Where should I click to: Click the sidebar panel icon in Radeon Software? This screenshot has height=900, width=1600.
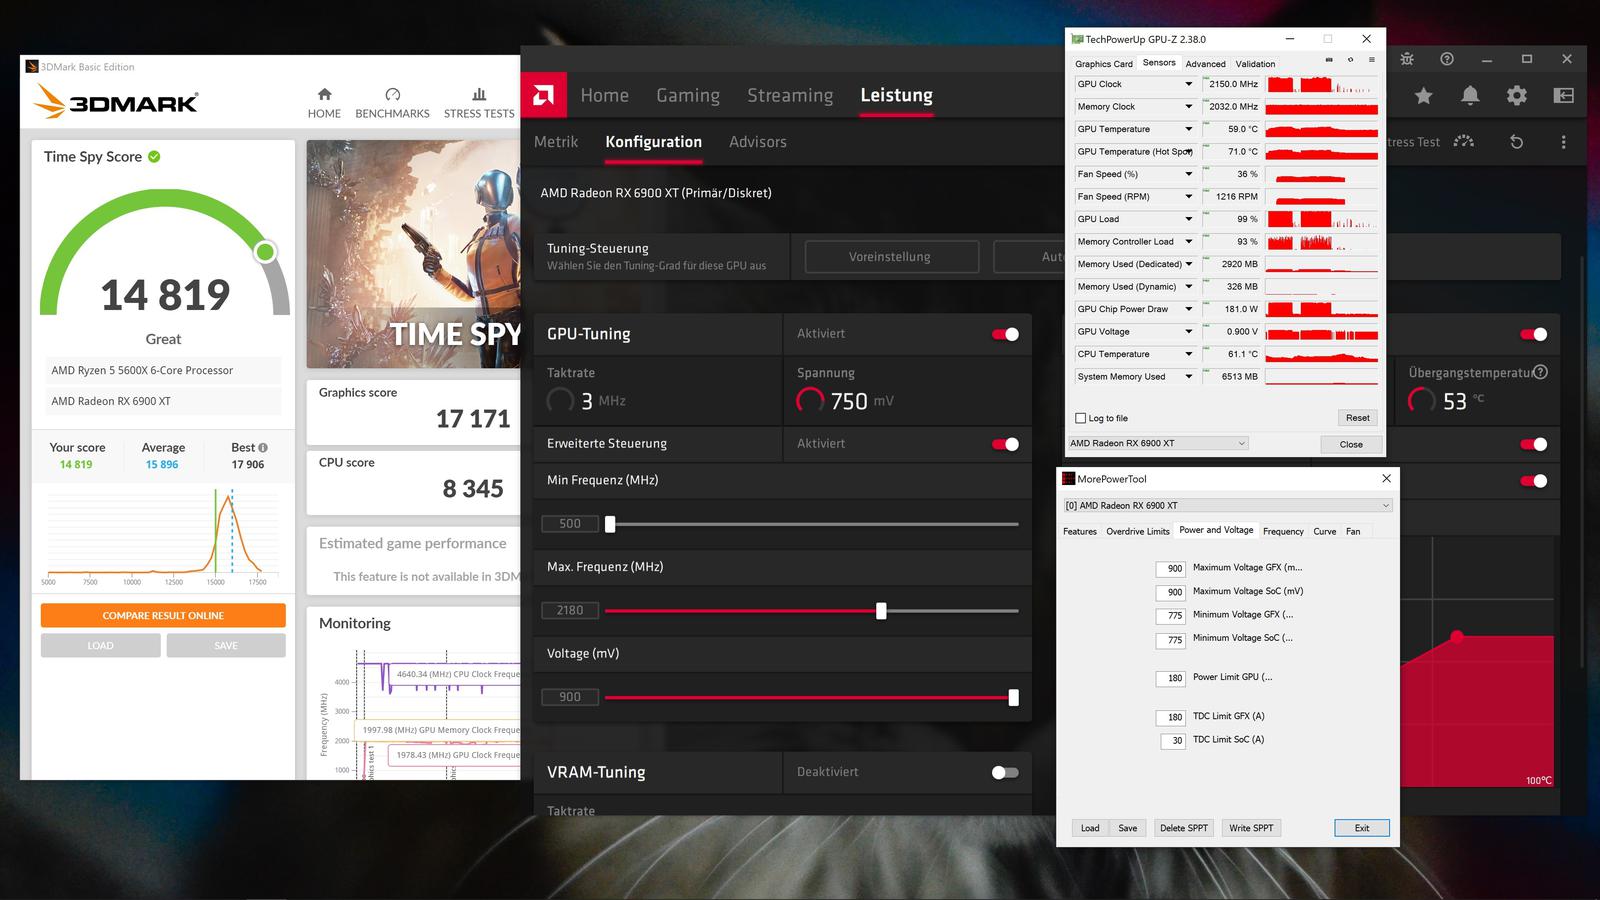(1564, 96)
